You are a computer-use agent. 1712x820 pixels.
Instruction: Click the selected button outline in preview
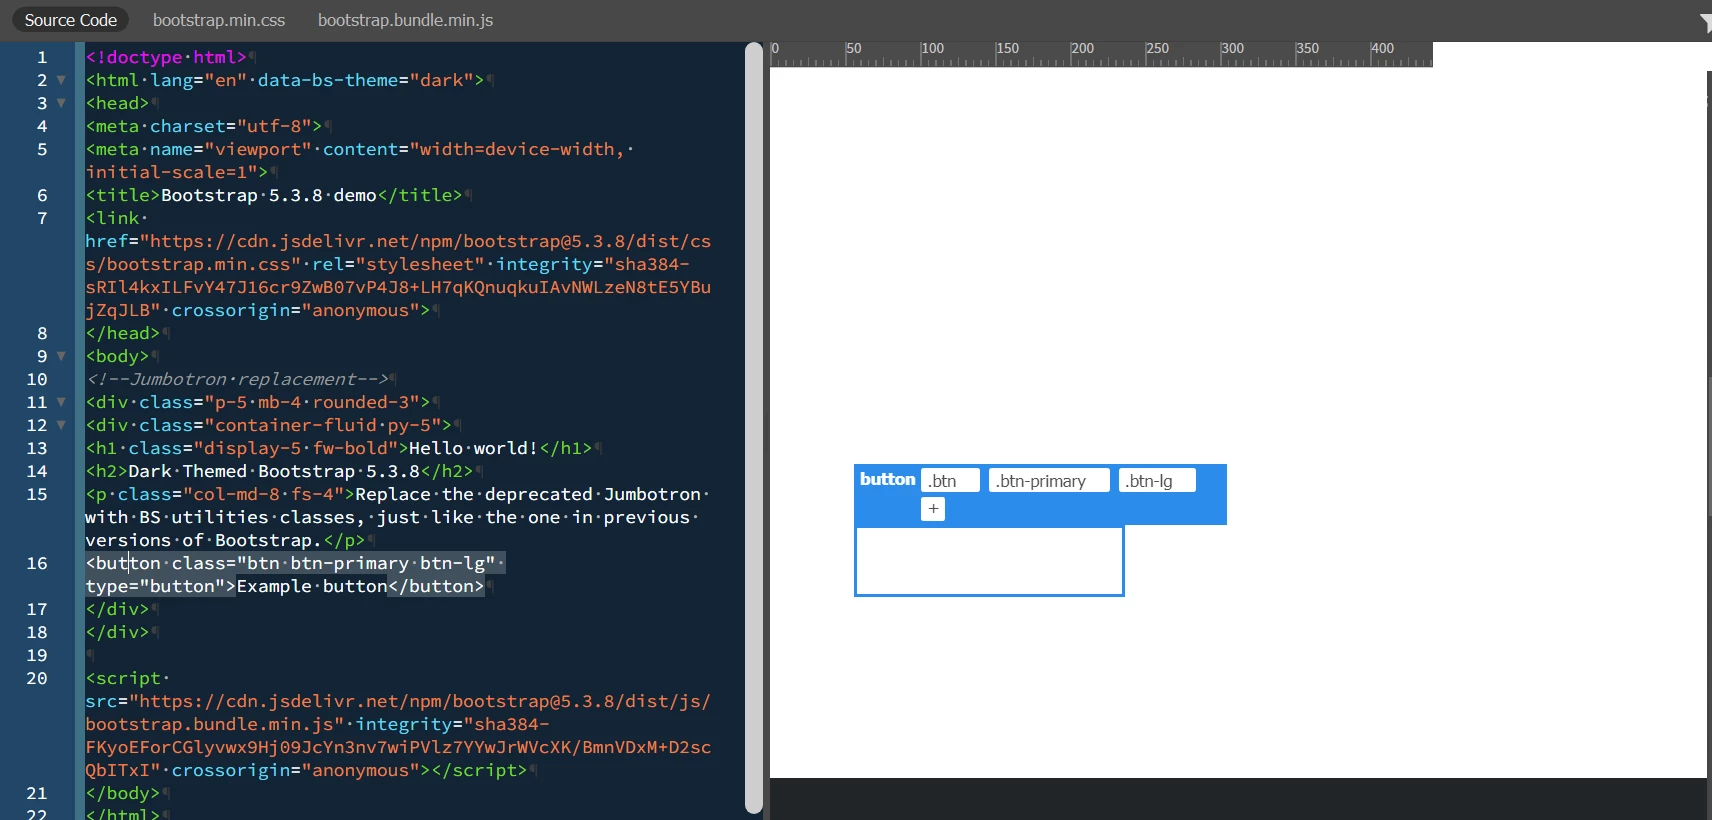[x=989, y=561]
